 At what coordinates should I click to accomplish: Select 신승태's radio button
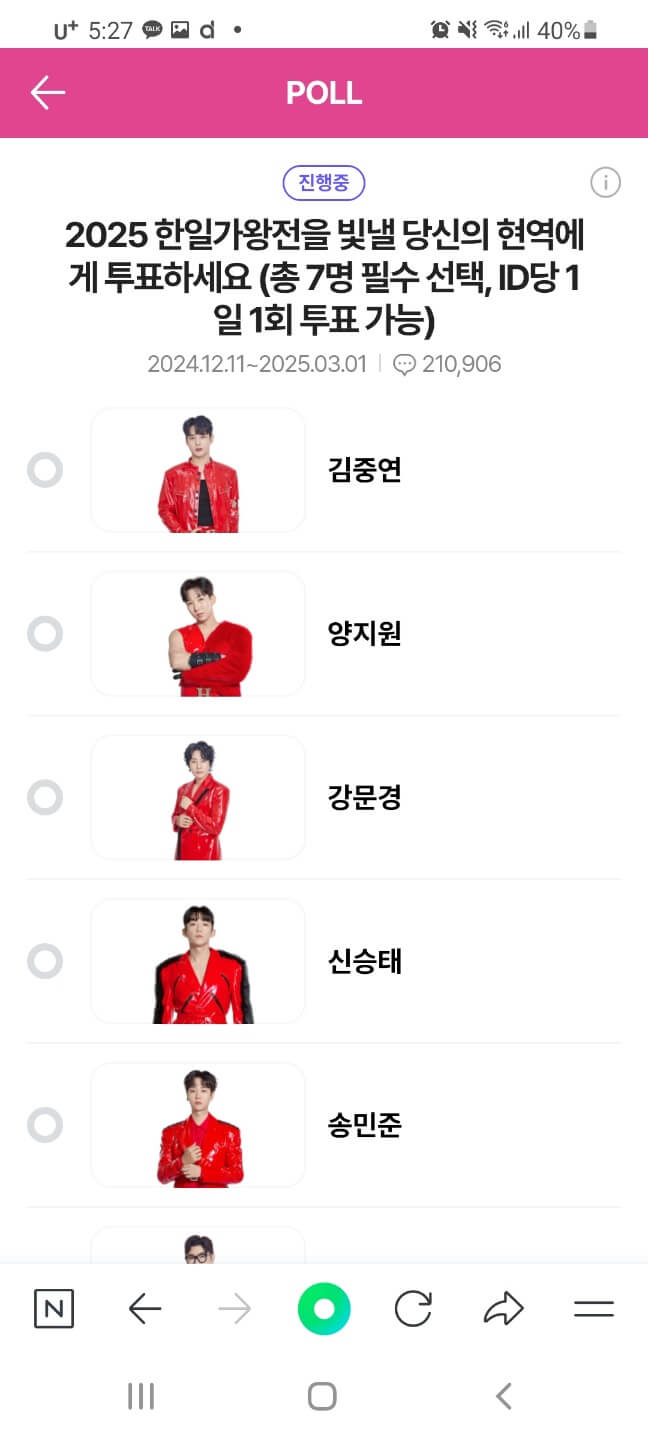[x=44, y=961]
